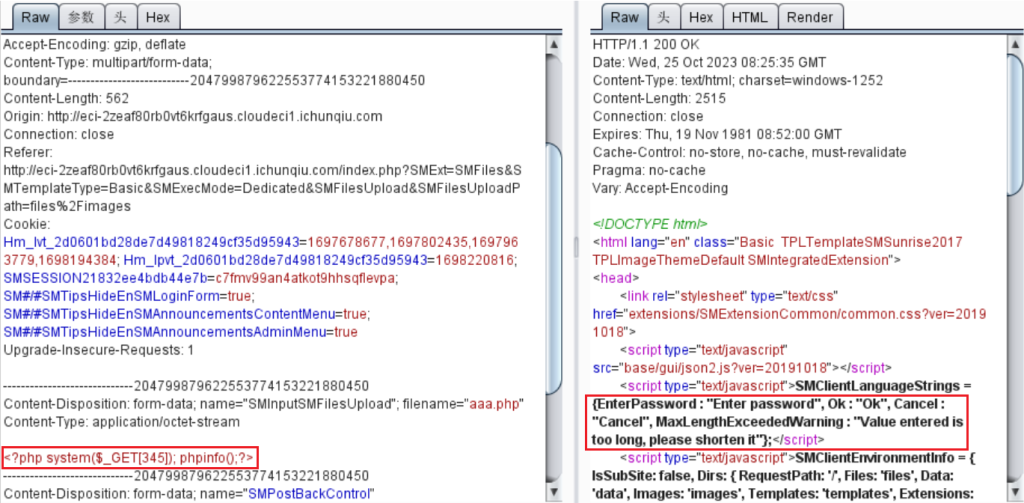
Task: Click the SMPostBackControl form field name
Action: 309,492
